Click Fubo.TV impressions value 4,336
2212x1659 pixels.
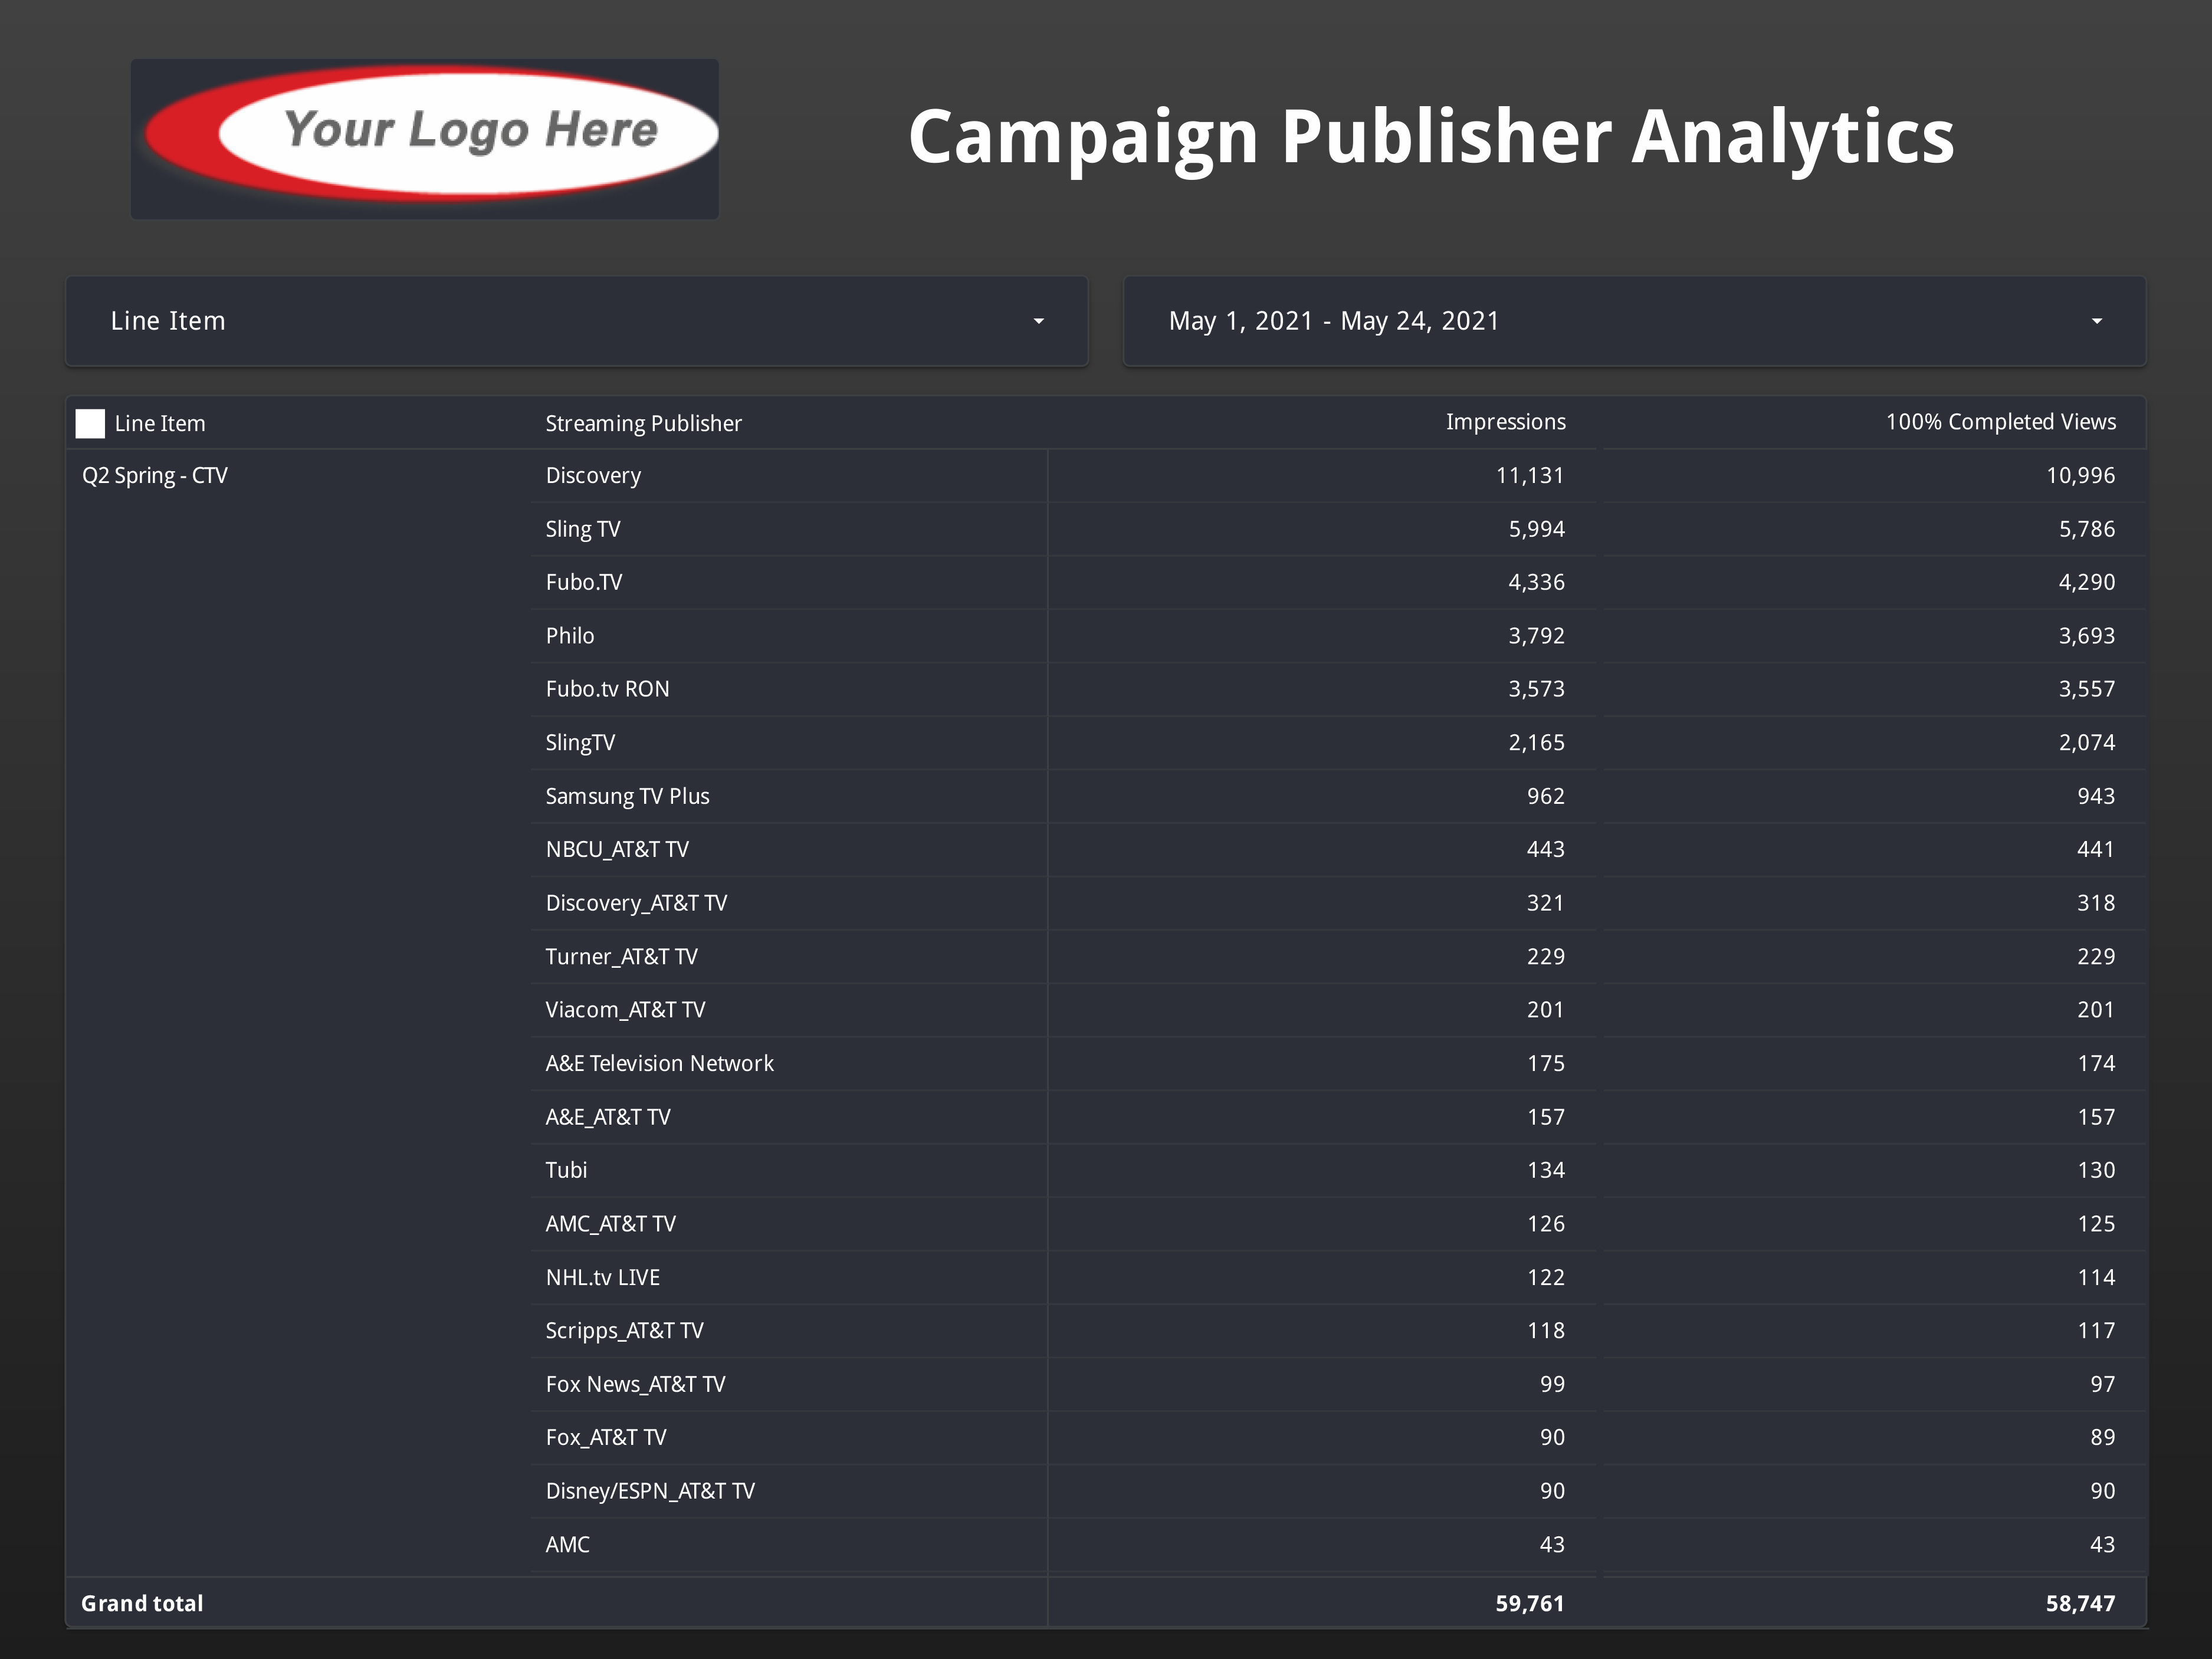point(1537,582)
